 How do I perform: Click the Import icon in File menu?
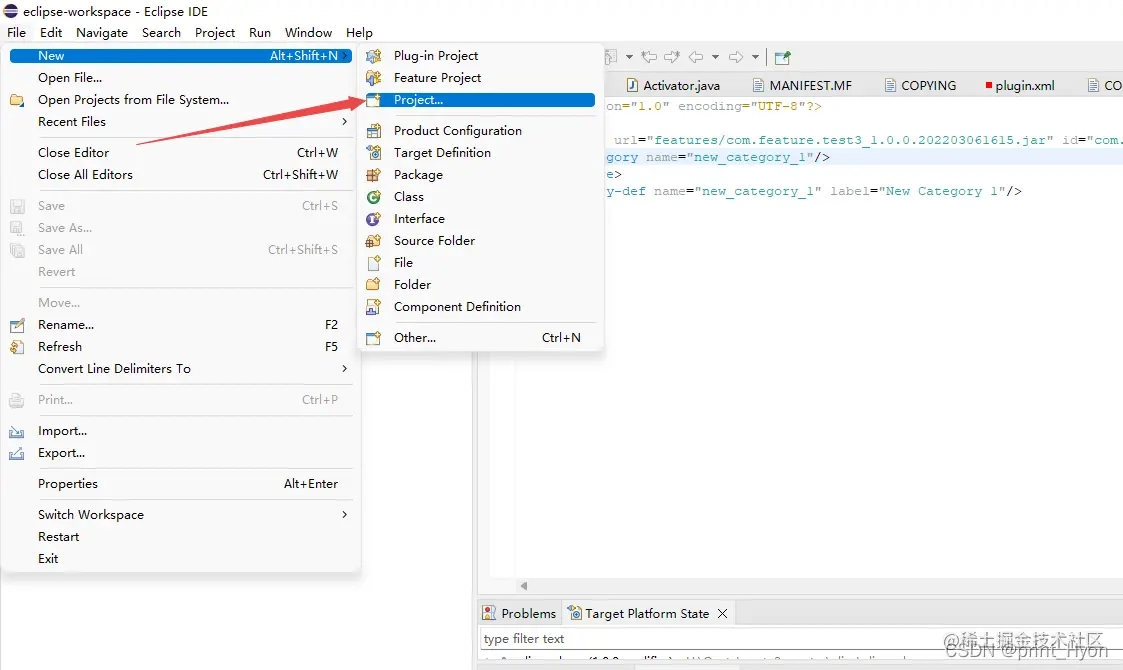[x=16, y=431]
